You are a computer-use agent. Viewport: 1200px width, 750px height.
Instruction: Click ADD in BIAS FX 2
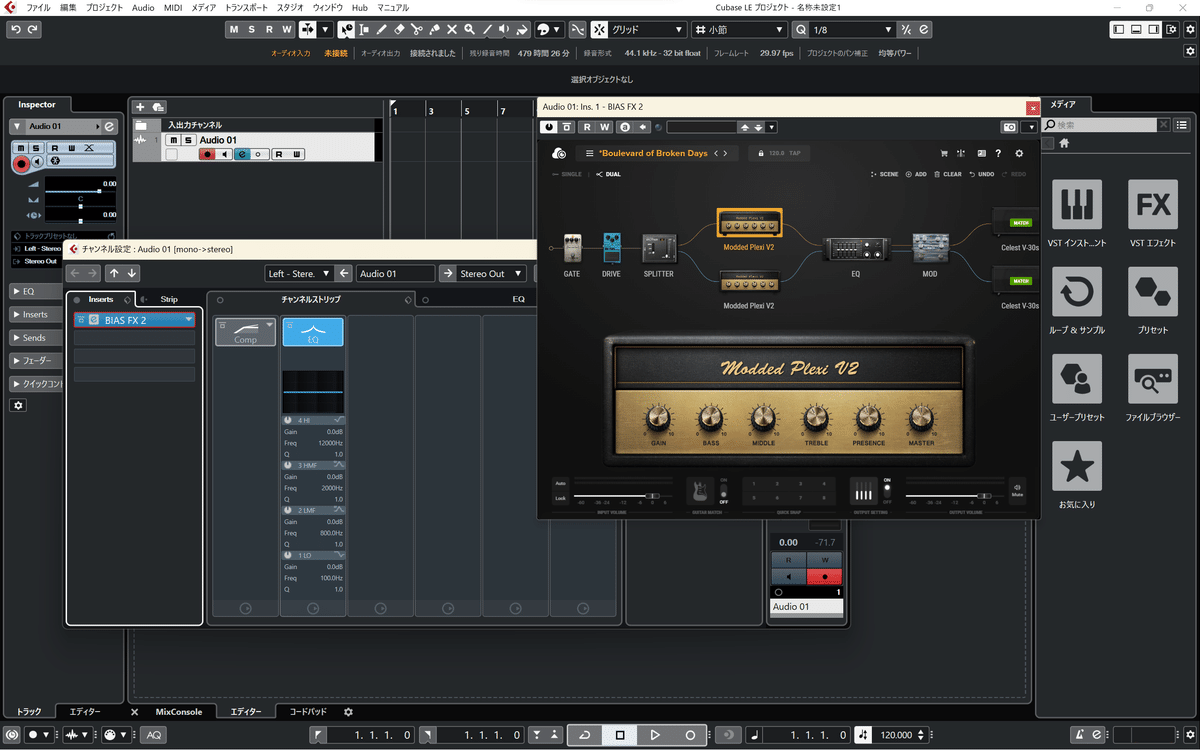pyautogui.click(x=916, y=174)
